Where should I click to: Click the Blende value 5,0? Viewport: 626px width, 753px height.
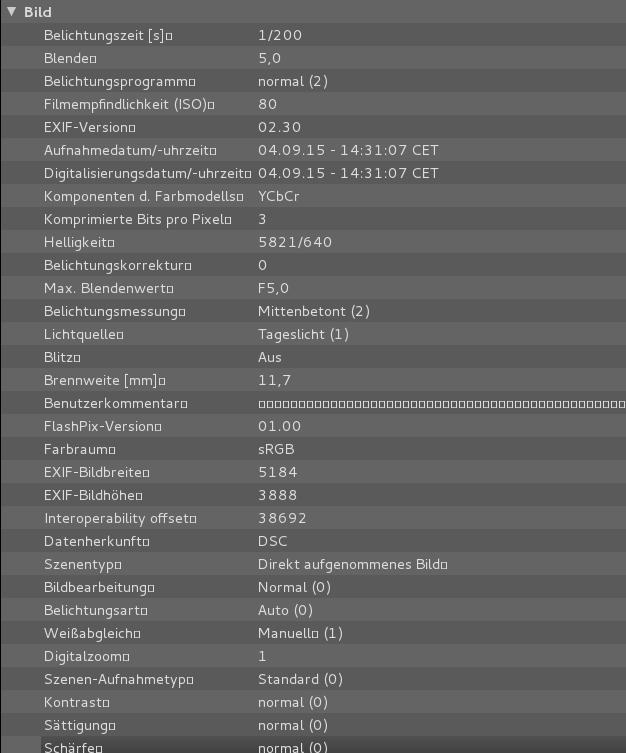pos(269,58)
